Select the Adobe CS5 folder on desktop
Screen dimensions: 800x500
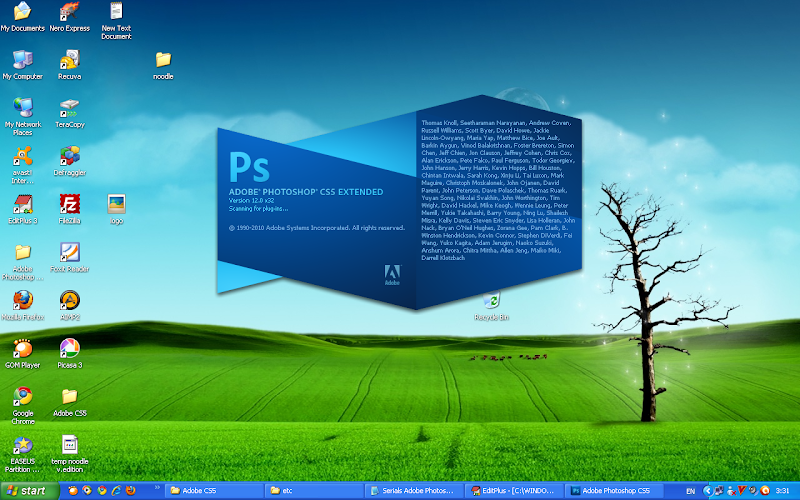pos(69,402)
